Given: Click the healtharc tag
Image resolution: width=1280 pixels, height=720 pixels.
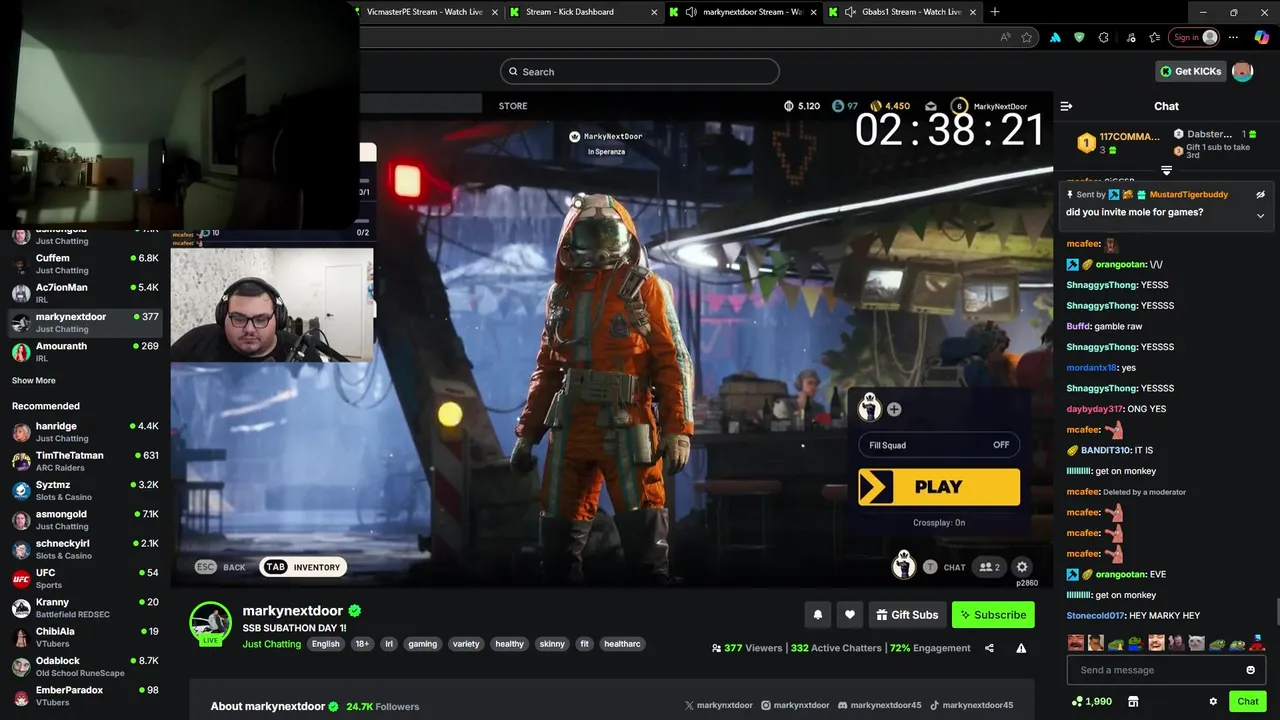Looking at the screenshot, I should tap(622, 644).
